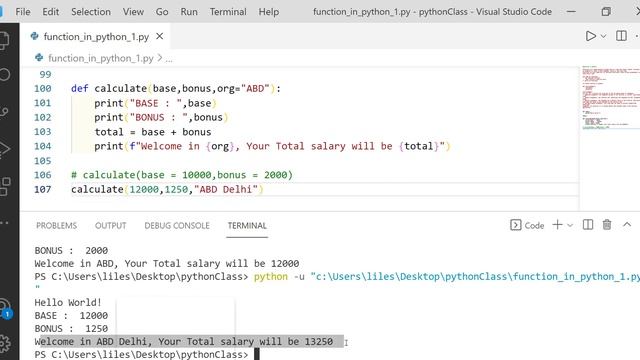Click the f-string 'Welcome in {org}' line
The height and width of the screenshot is (360, 640).
[x=272, y=146]
